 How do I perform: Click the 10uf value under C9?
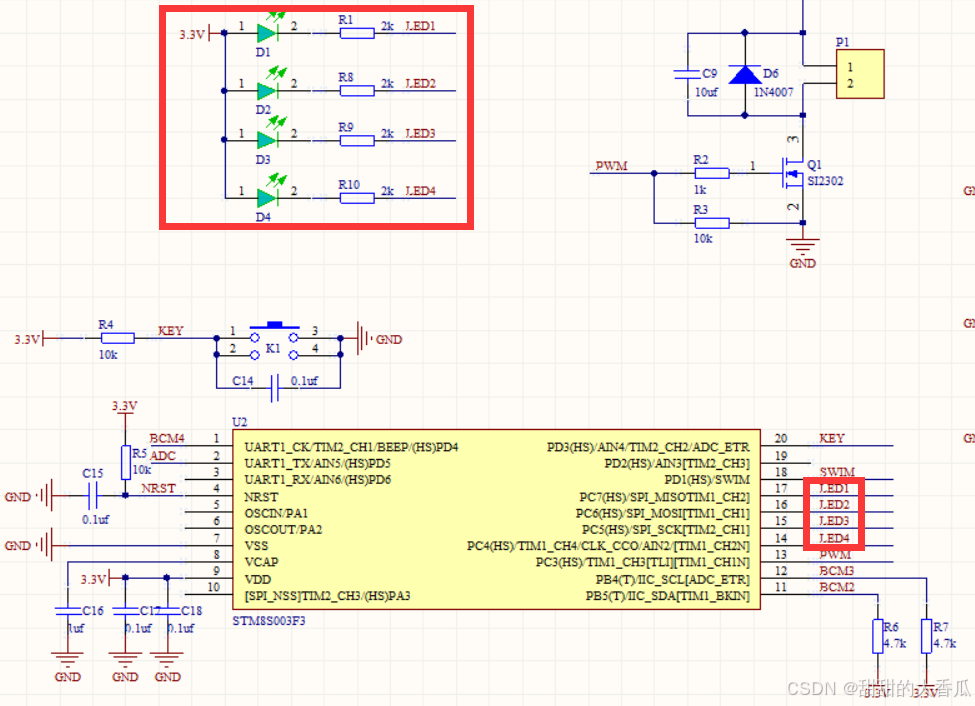coord(706,92)
